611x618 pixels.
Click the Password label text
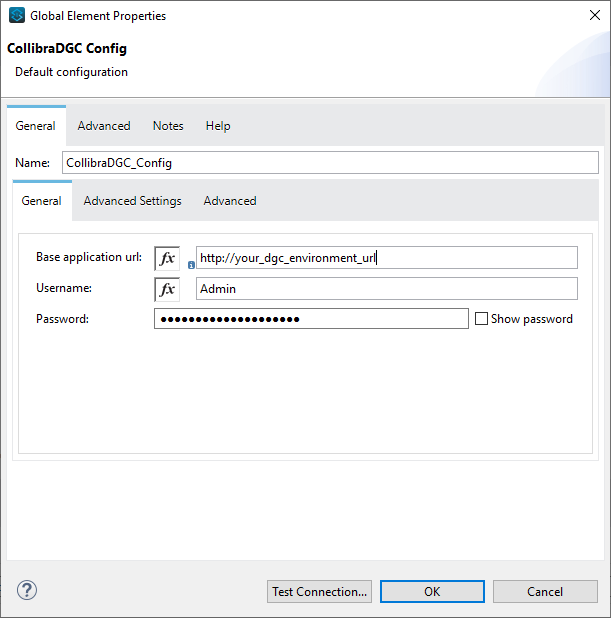coord(62,319)
